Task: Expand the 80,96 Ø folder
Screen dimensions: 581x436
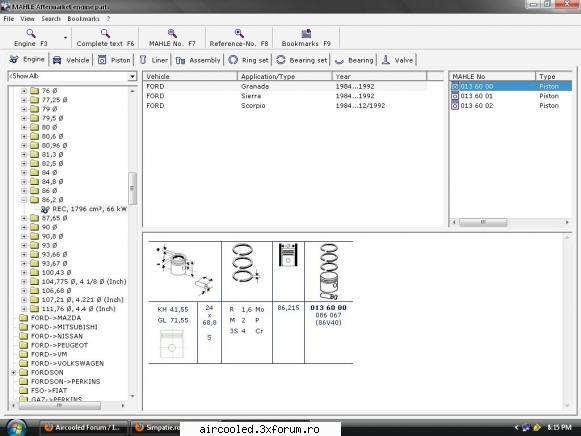Action: coord(24,146)
